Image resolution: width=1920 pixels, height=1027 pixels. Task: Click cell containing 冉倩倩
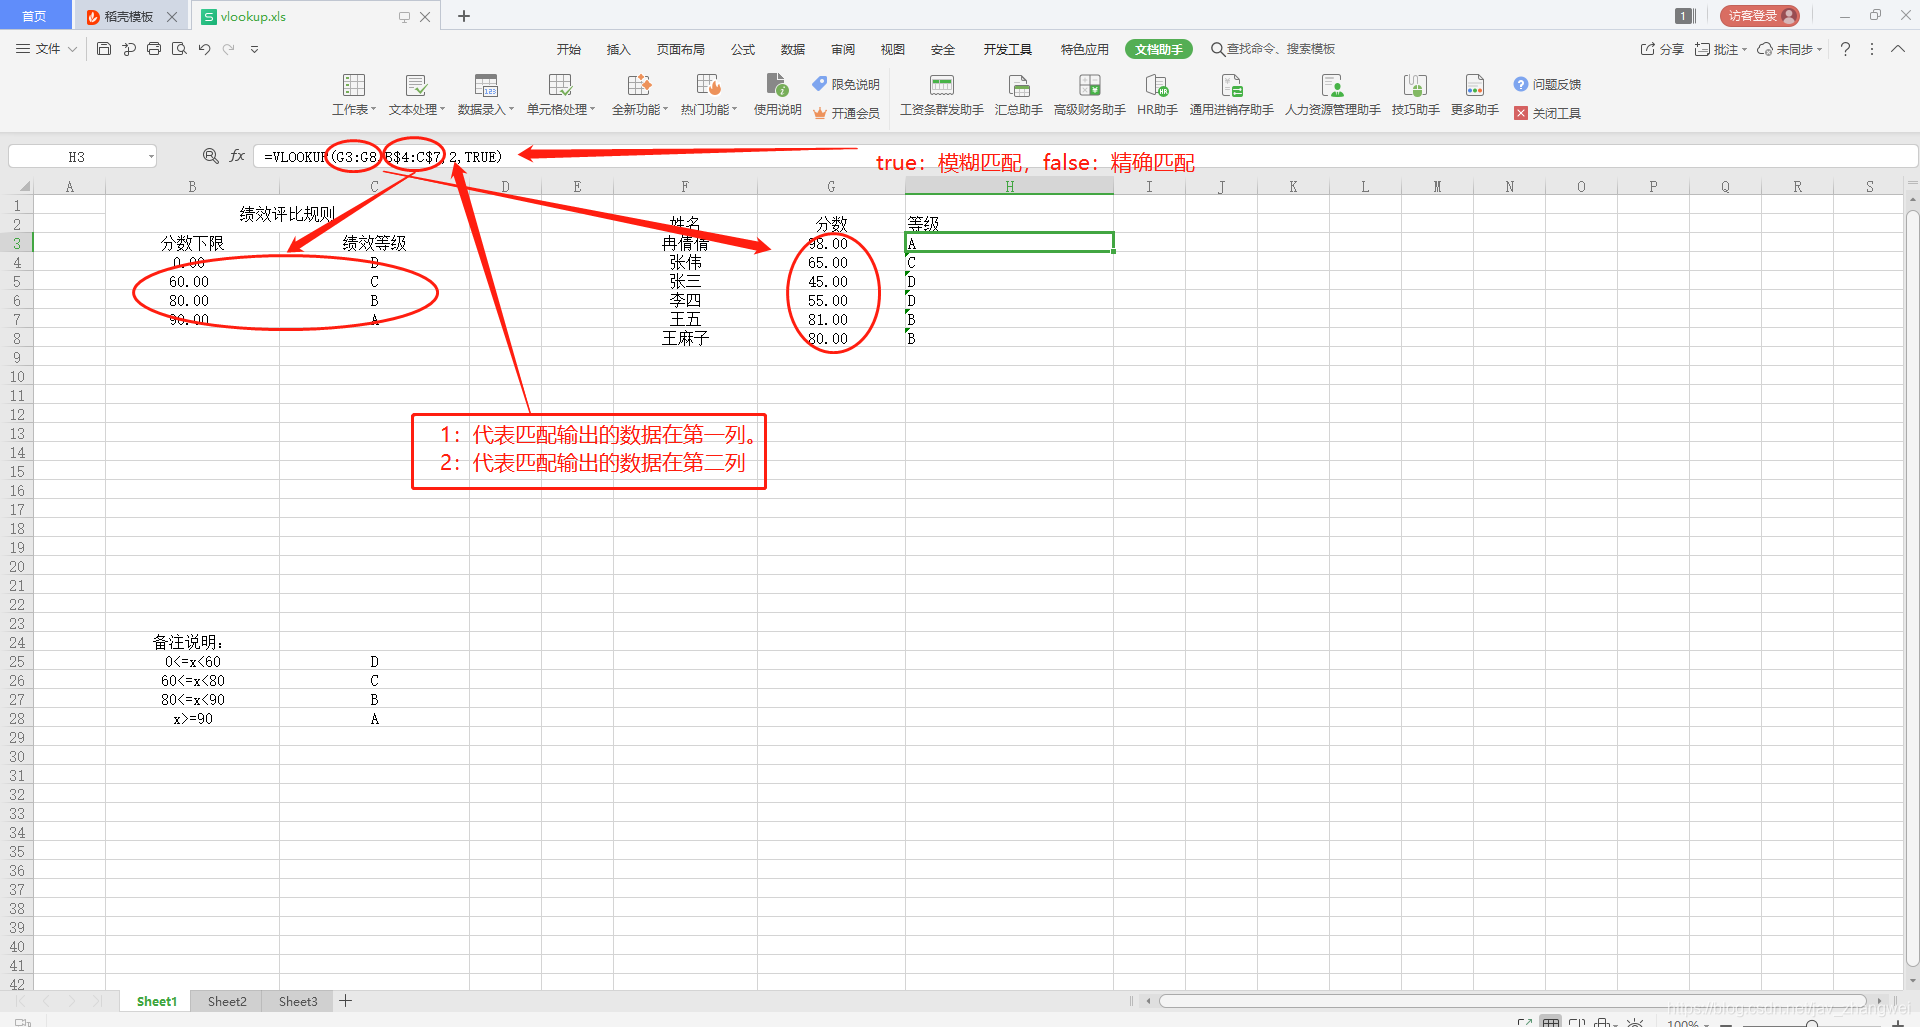pos(685,243)
